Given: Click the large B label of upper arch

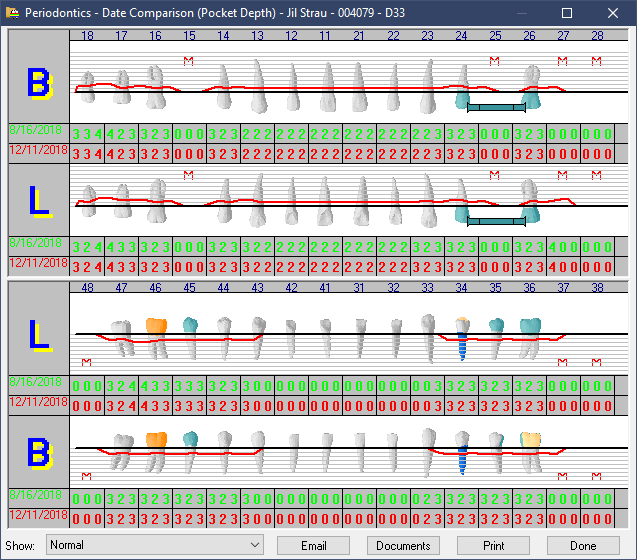Looking at the screenshot, I should point(39,84).
